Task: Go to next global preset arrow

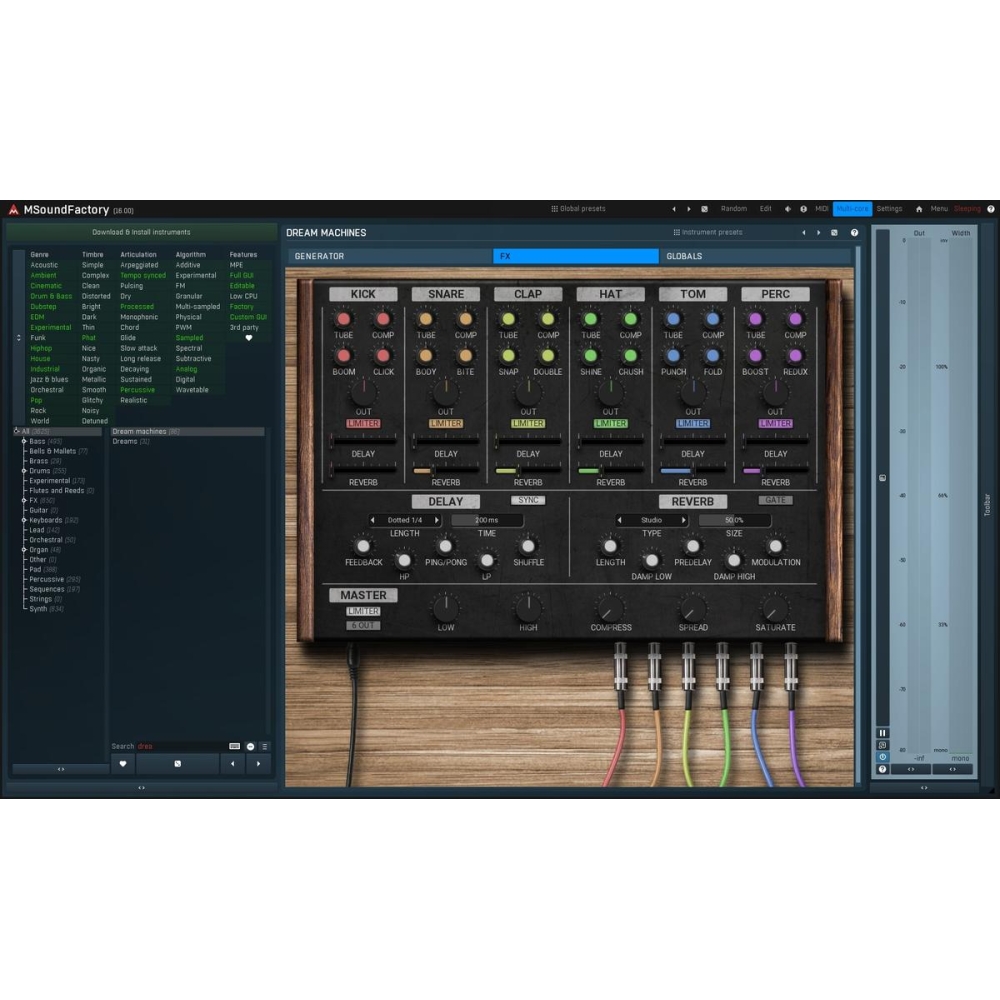Action: (689, 209)
